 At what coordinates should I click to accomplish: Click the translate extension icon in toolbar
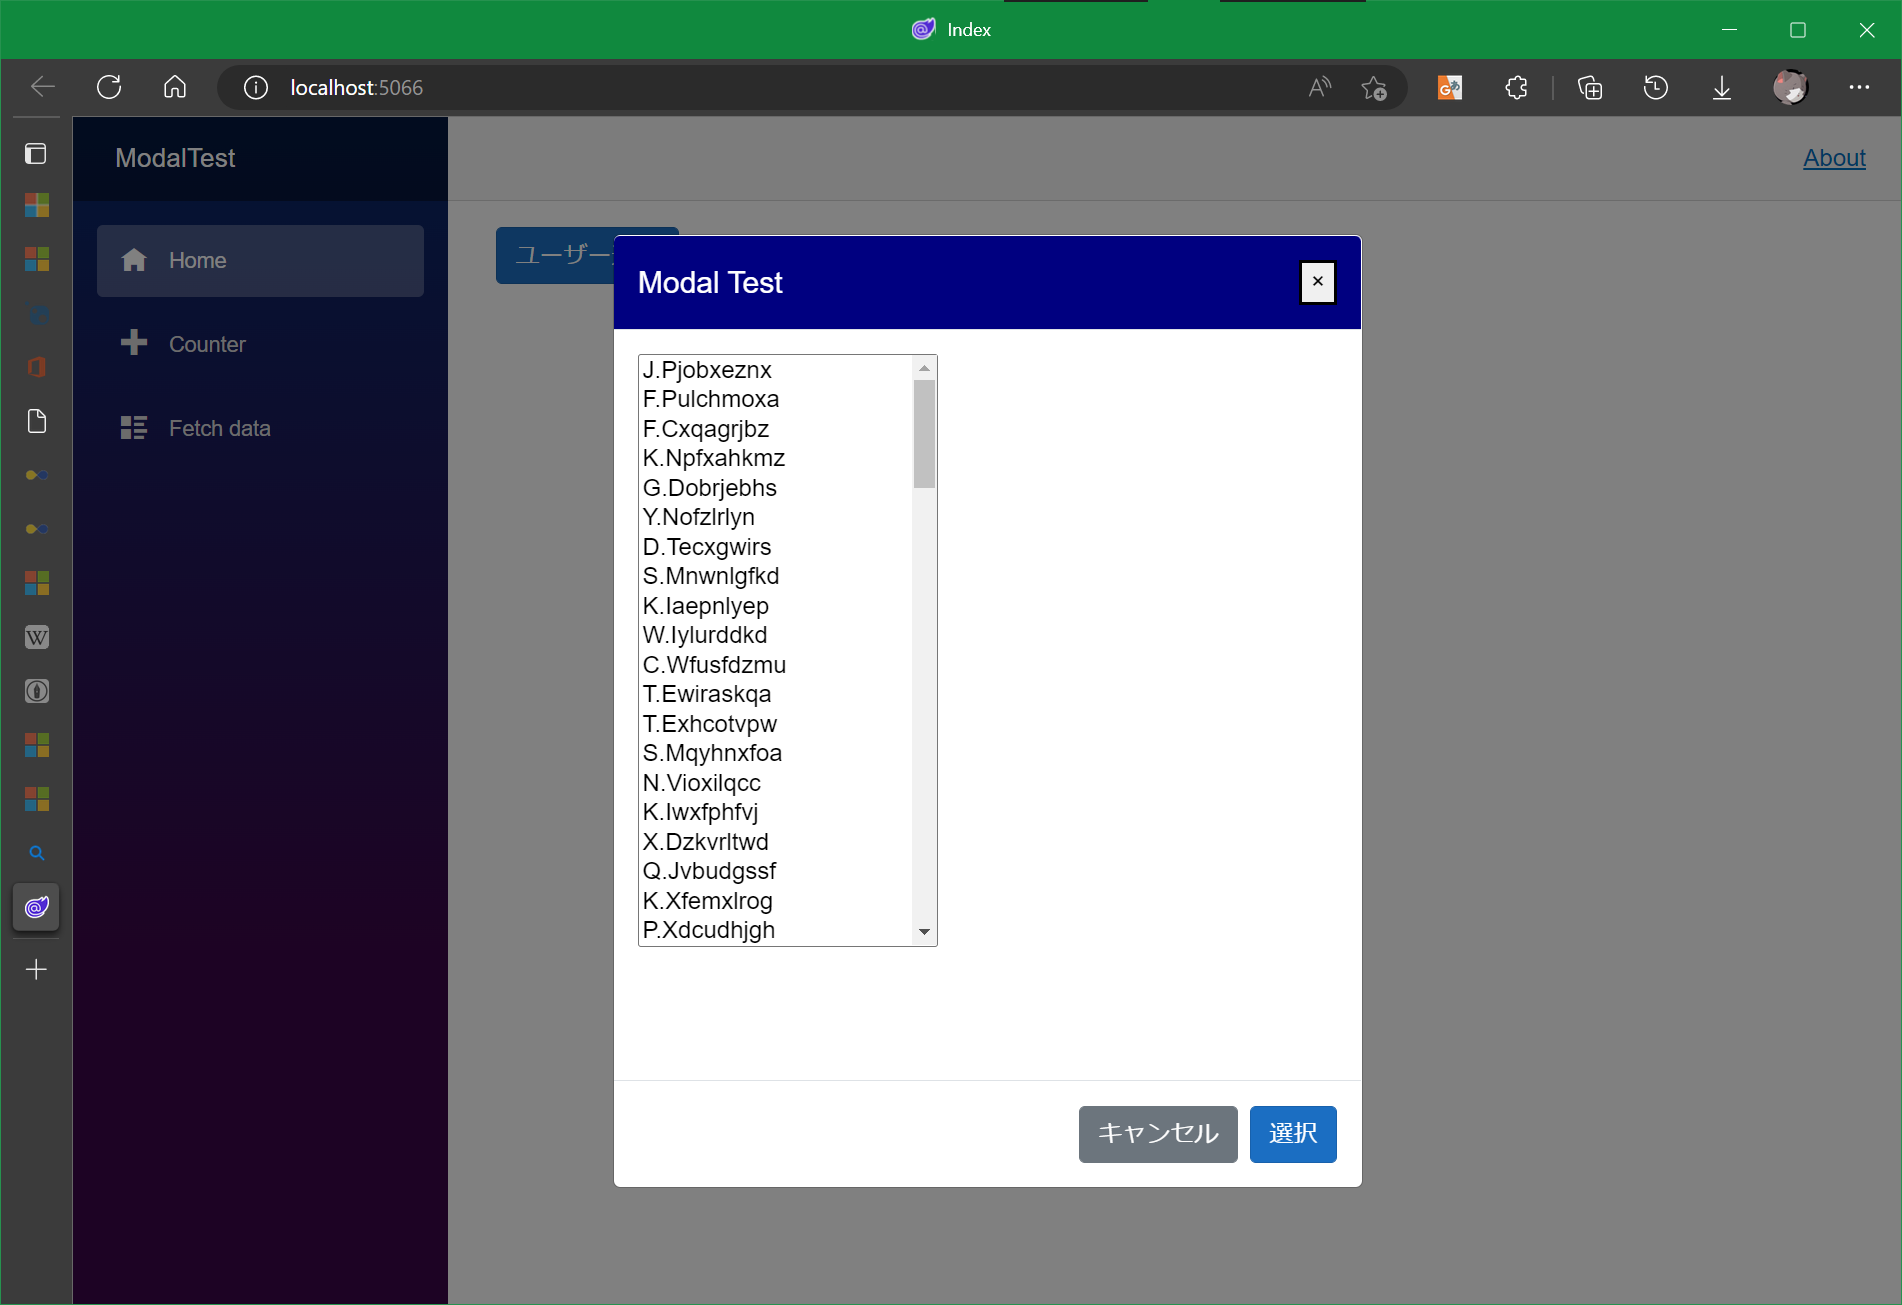point(1450,88)
